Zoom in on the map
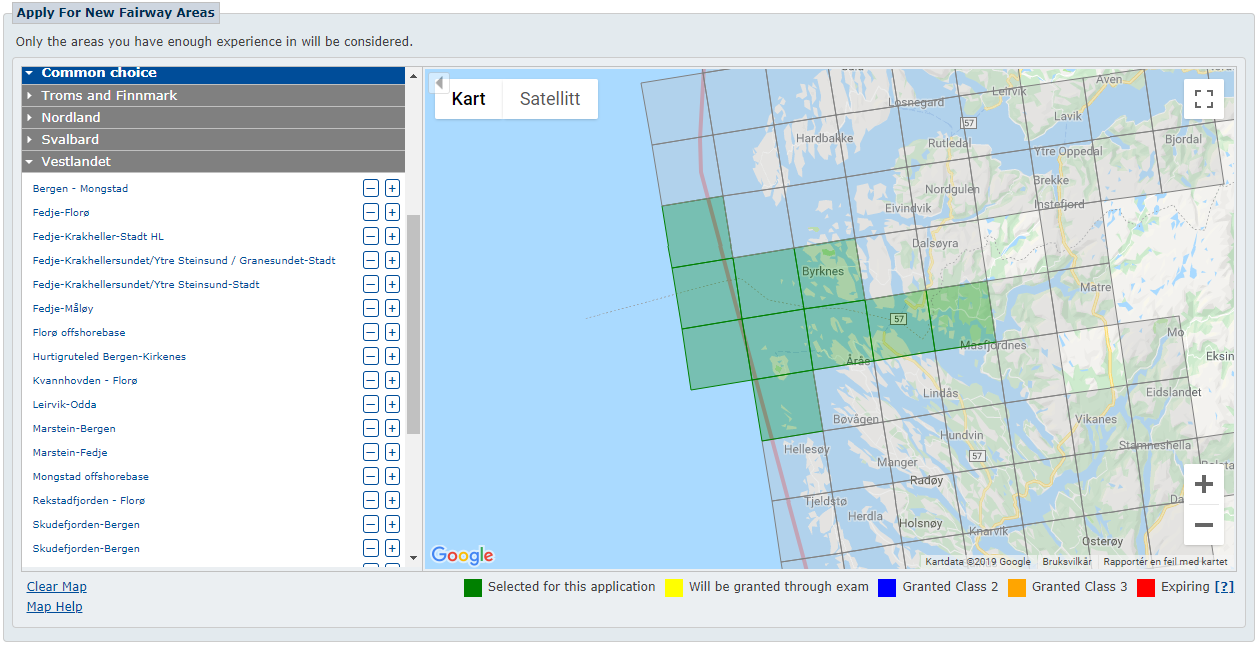This screenshot has width=1257, height=645. [x=1204, y=484]
